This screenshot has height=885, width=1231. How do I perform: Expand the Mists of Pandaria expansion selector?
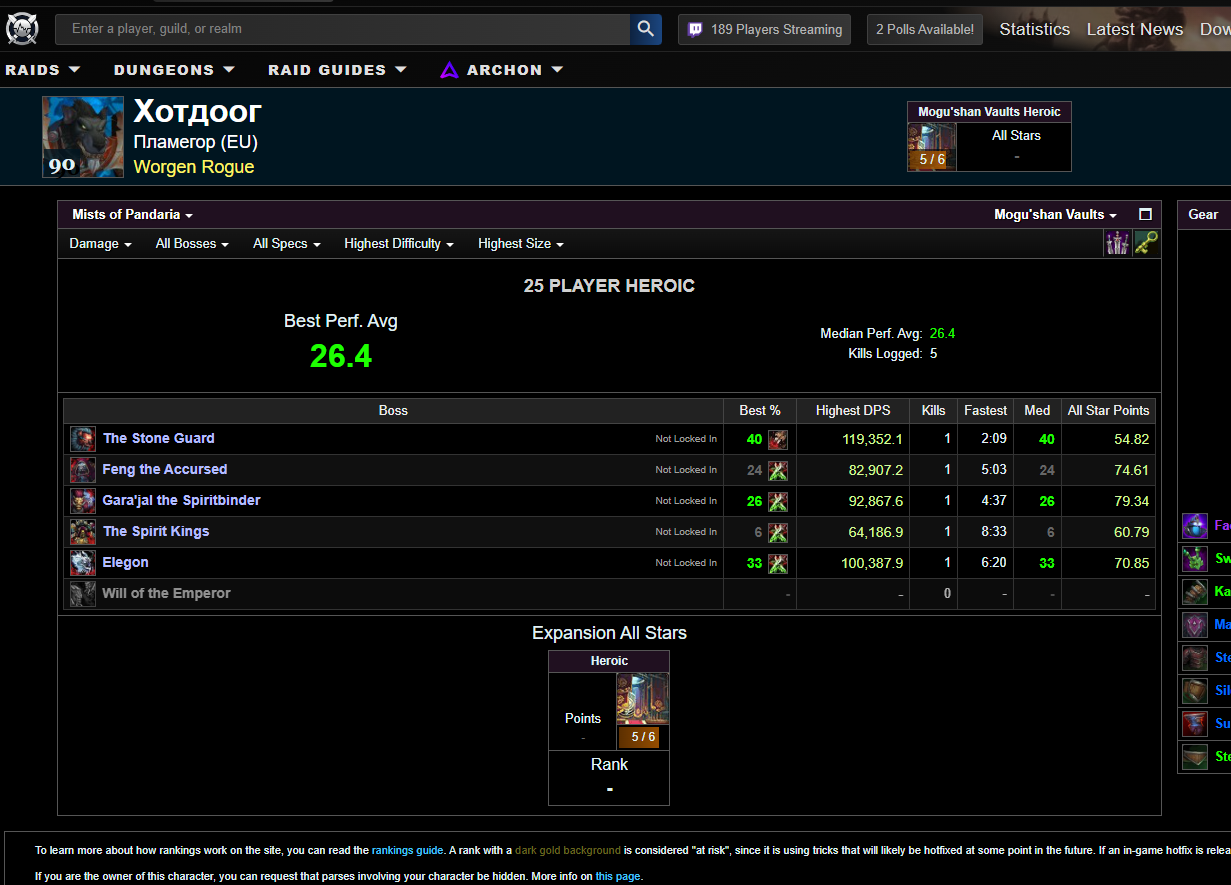point(132,215)
